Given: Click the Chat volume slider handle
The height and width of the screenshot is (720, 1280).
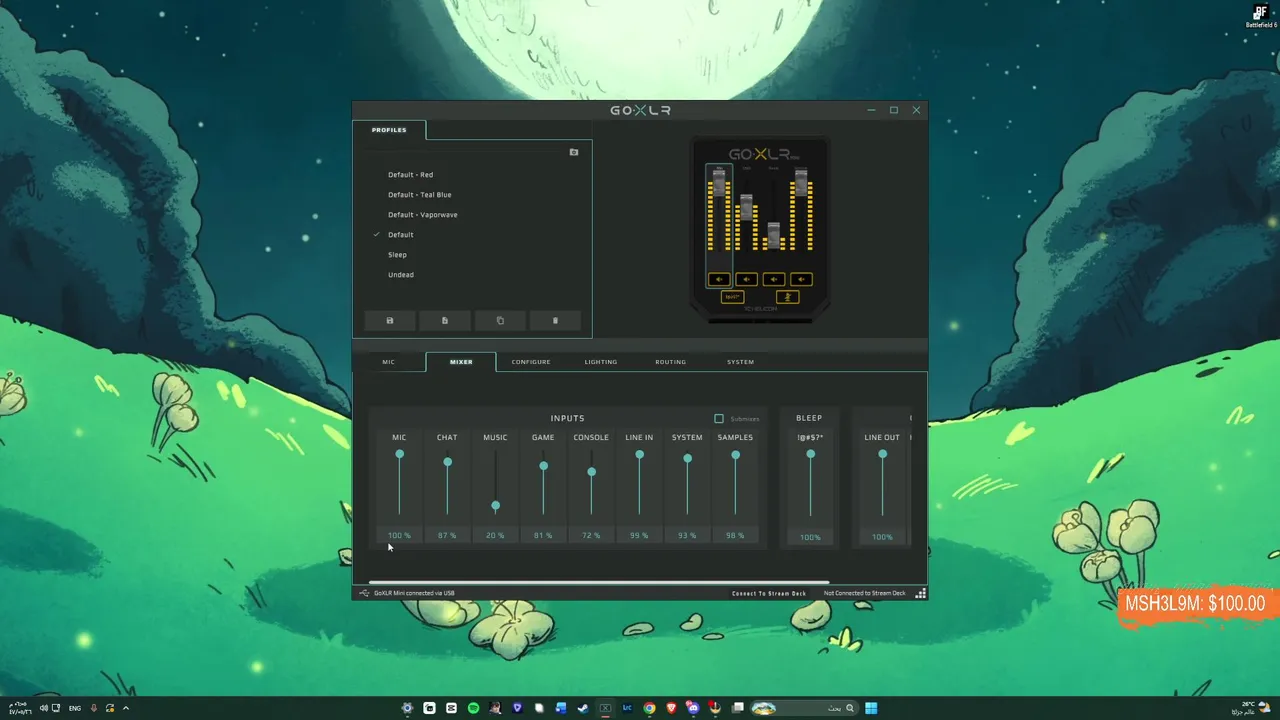Looking at the screenshot, I should tap(447, 462).
